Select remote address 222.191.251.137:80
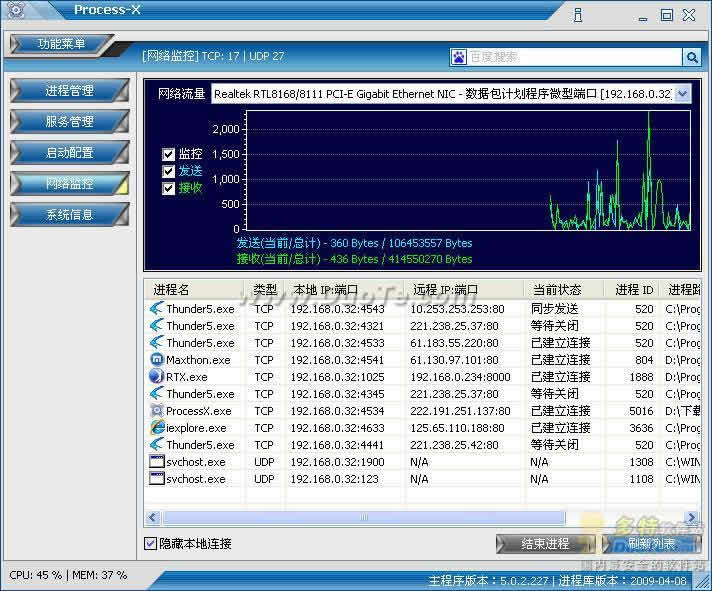 coord(460,411)
